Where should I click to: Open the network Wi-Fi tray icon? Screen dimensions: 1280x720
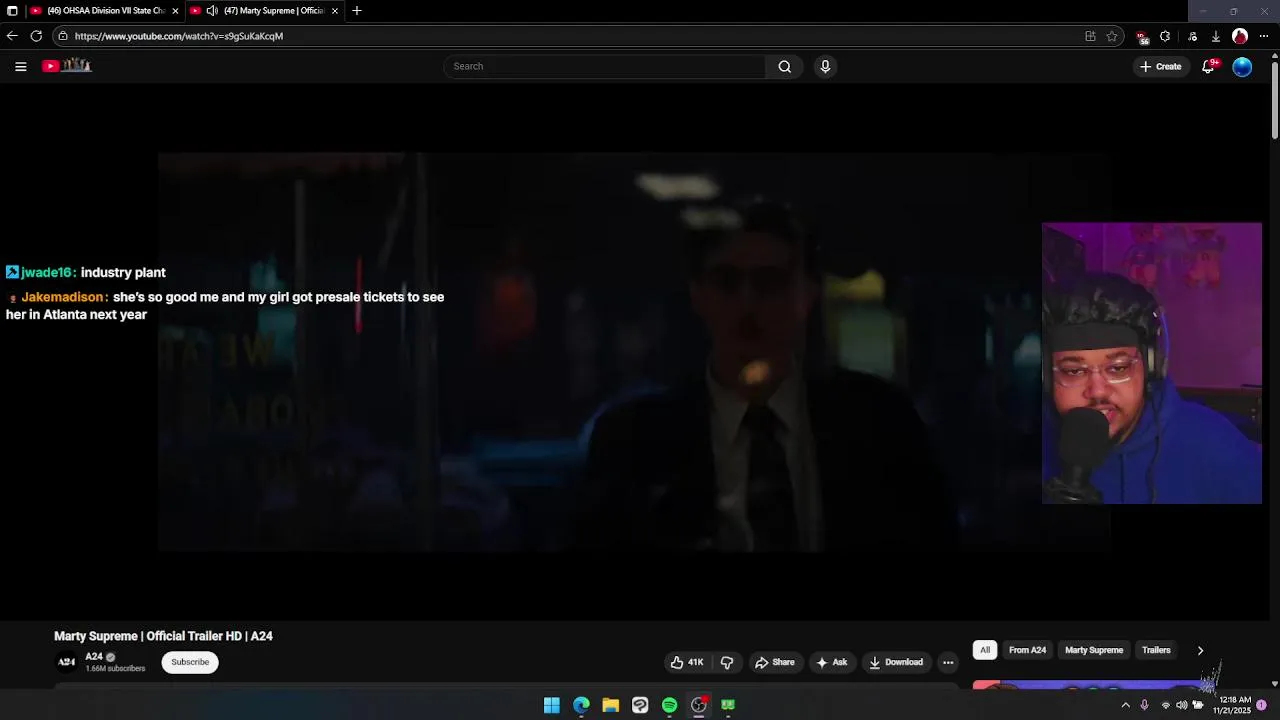(x=1165, y=705)
